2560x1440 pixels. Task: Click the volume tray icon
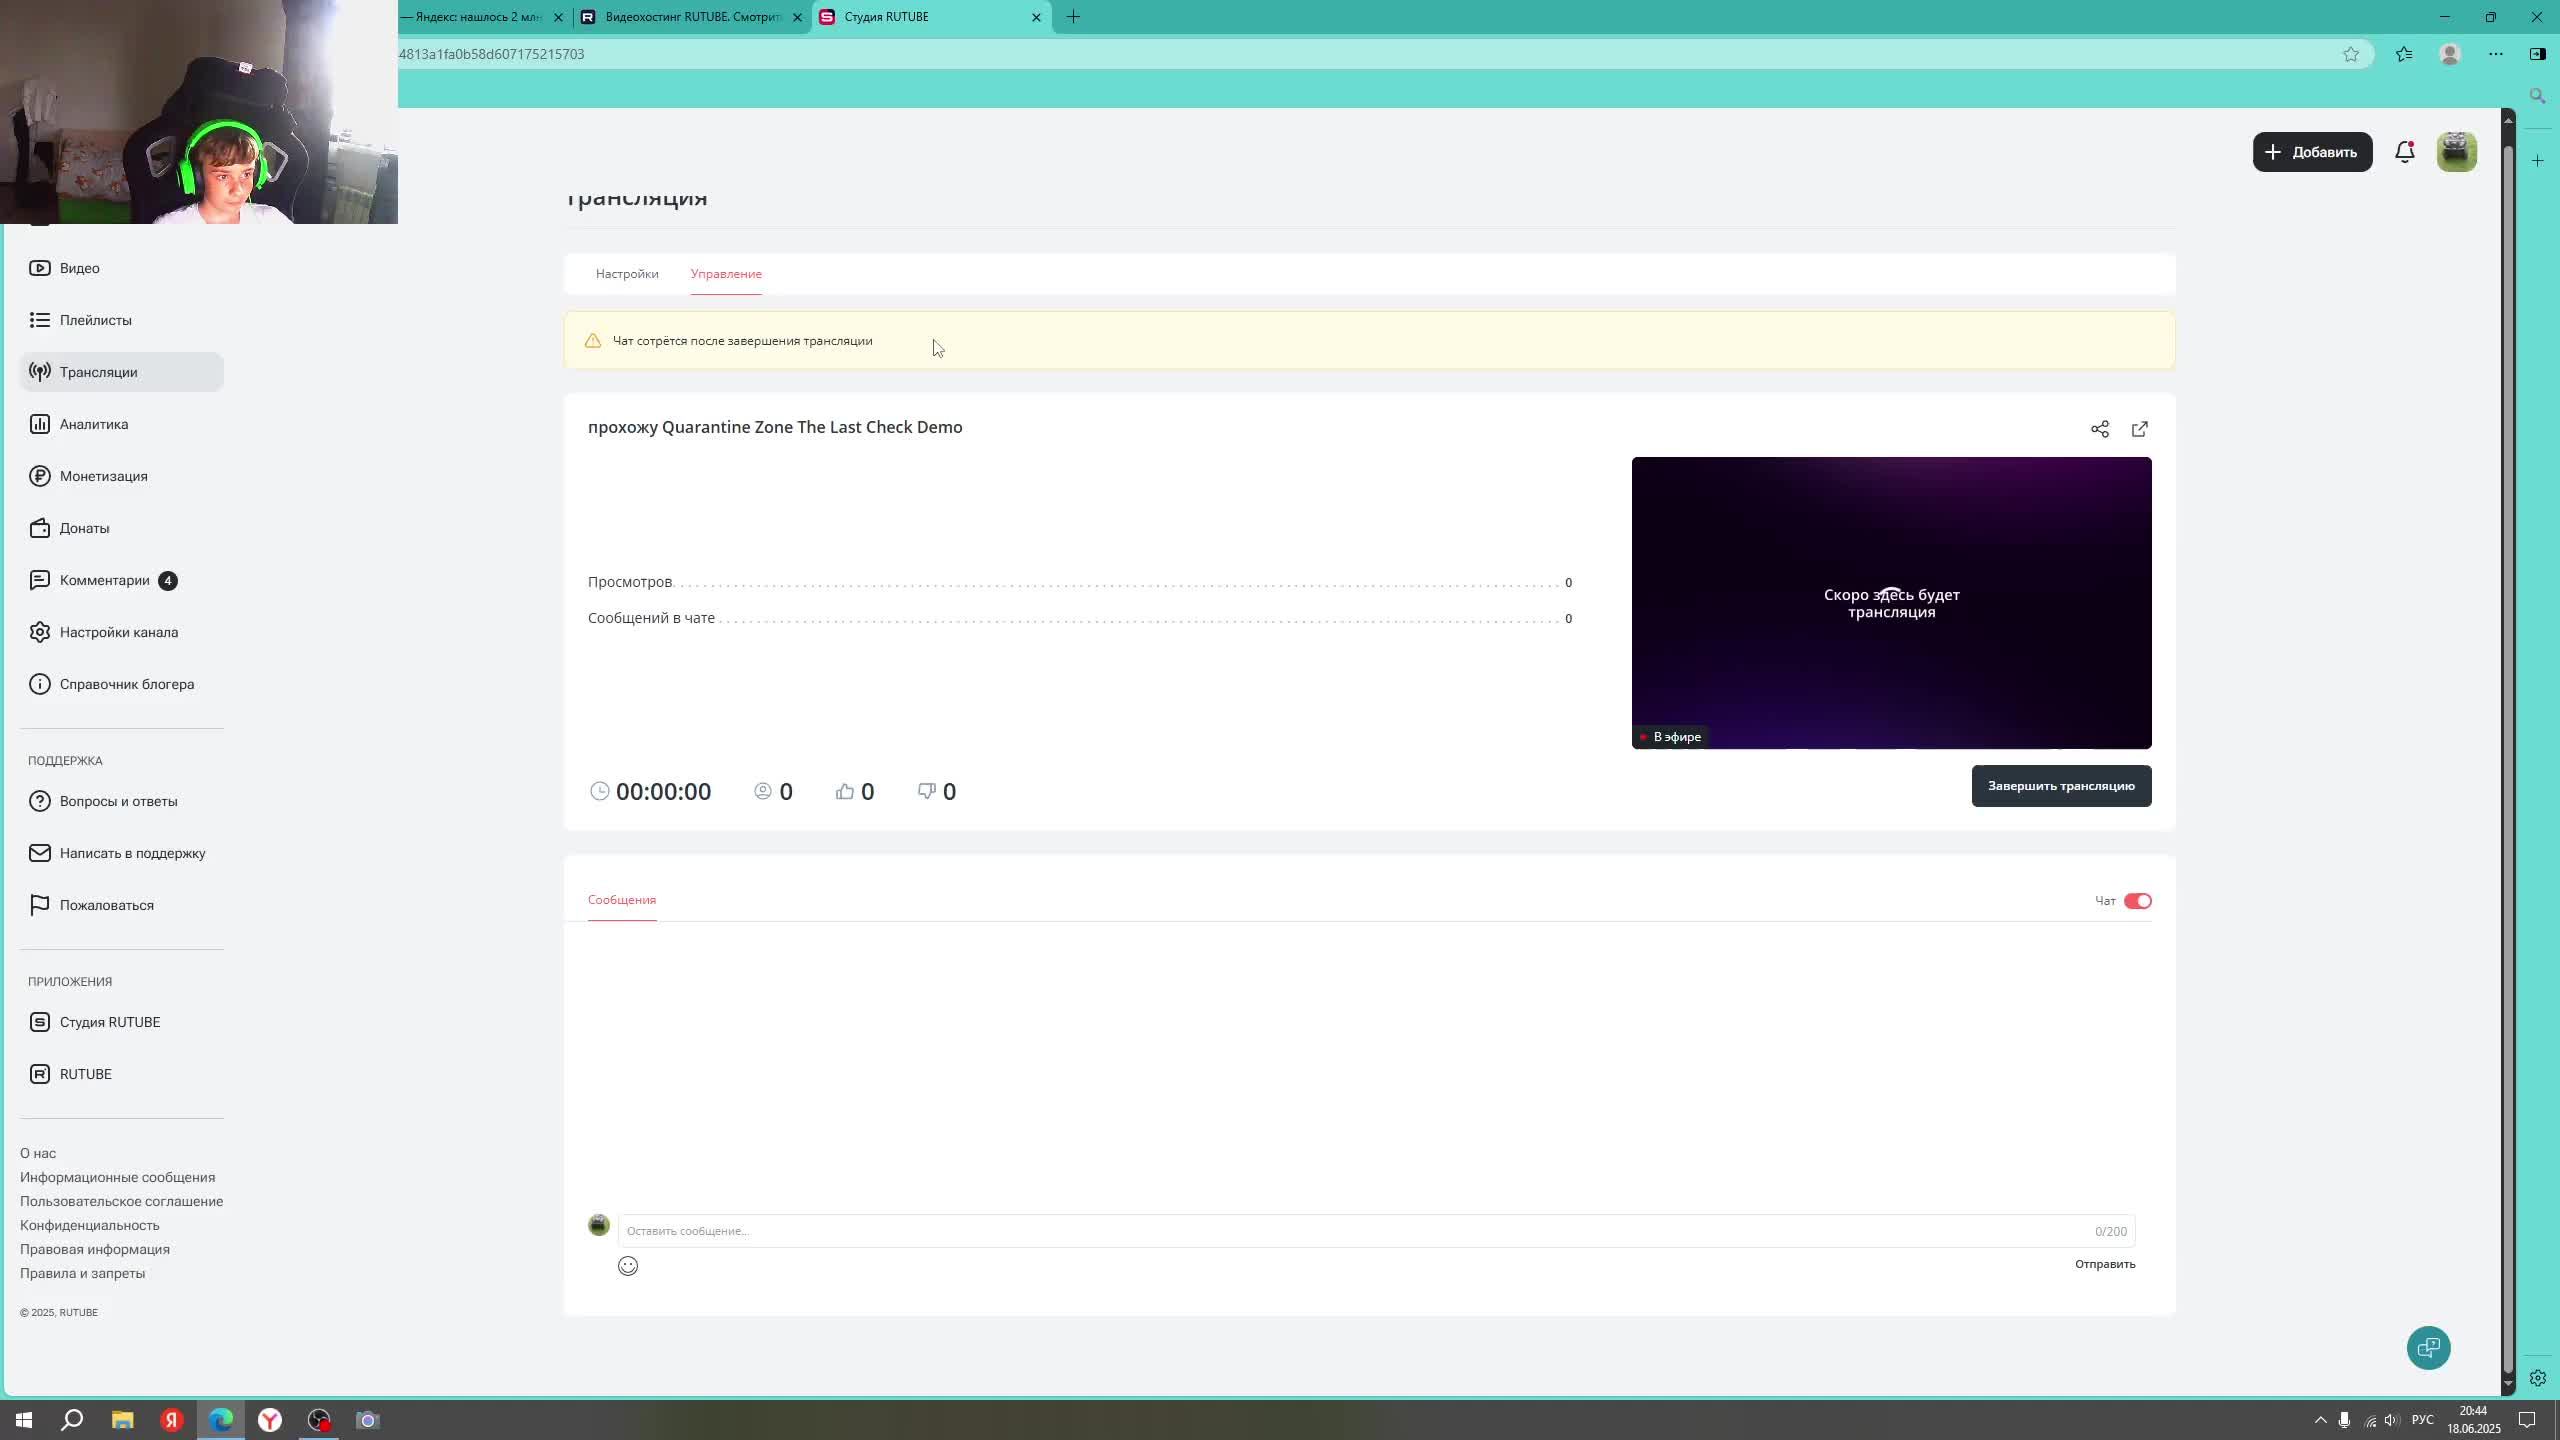click(2391, 1420)
